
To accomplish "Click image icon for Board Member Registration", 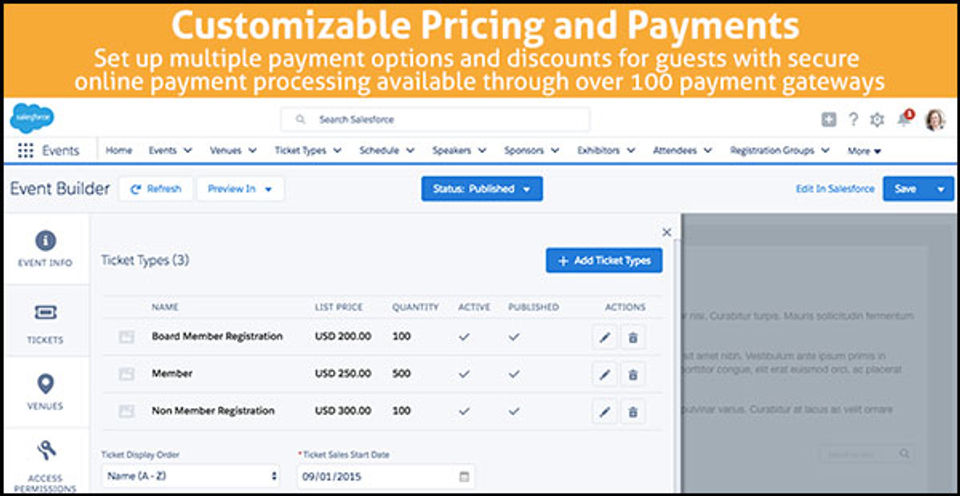I will point(126,337).
